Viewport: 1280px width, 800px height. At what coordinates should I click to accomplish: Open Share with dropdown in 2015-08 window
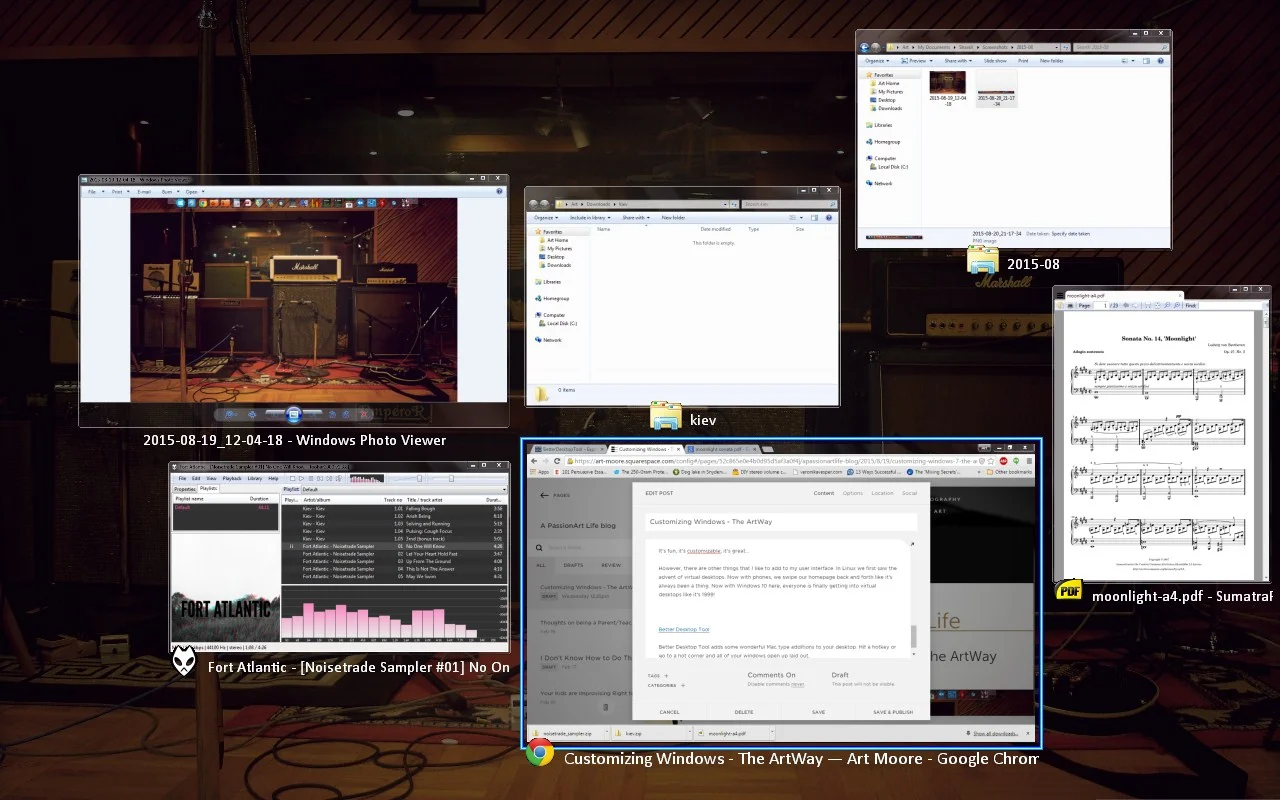click(x=958, y=61)
